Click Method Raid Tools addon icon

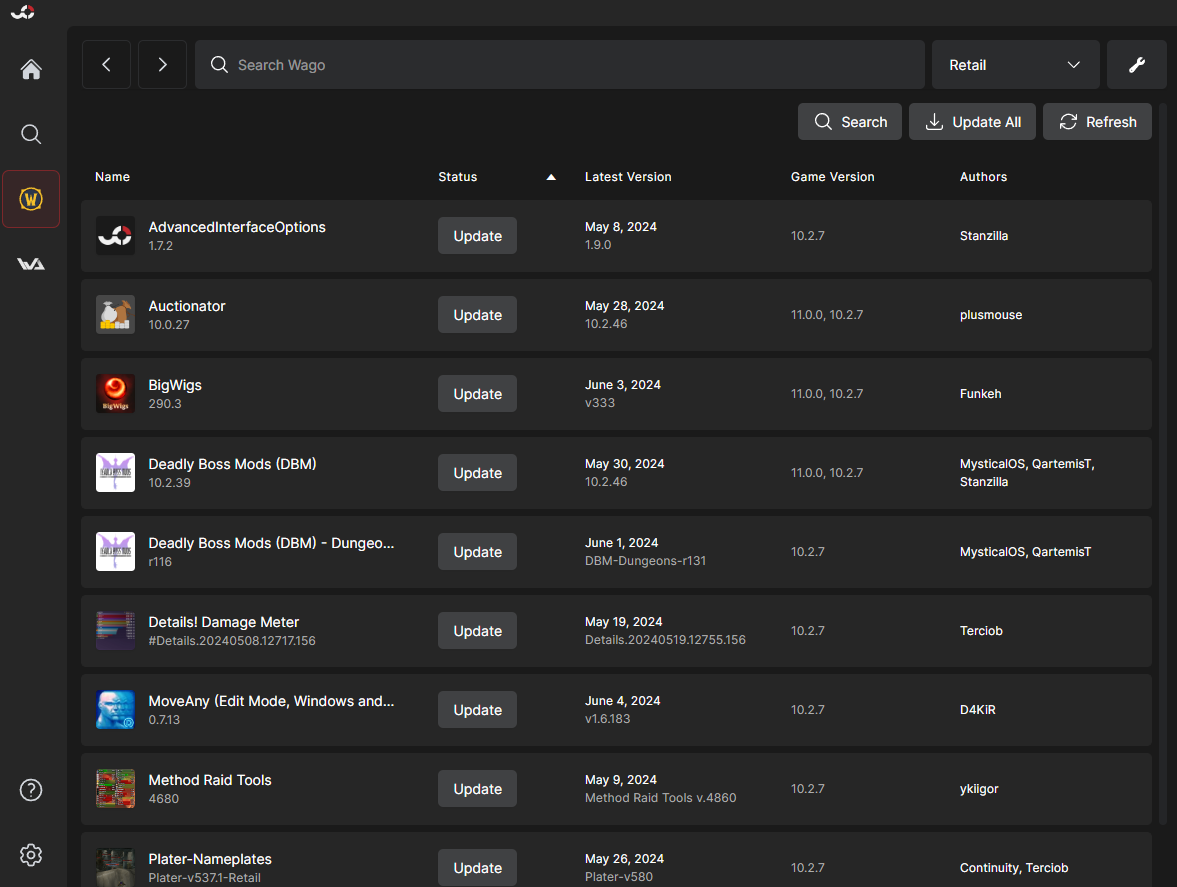click(116, 789)
